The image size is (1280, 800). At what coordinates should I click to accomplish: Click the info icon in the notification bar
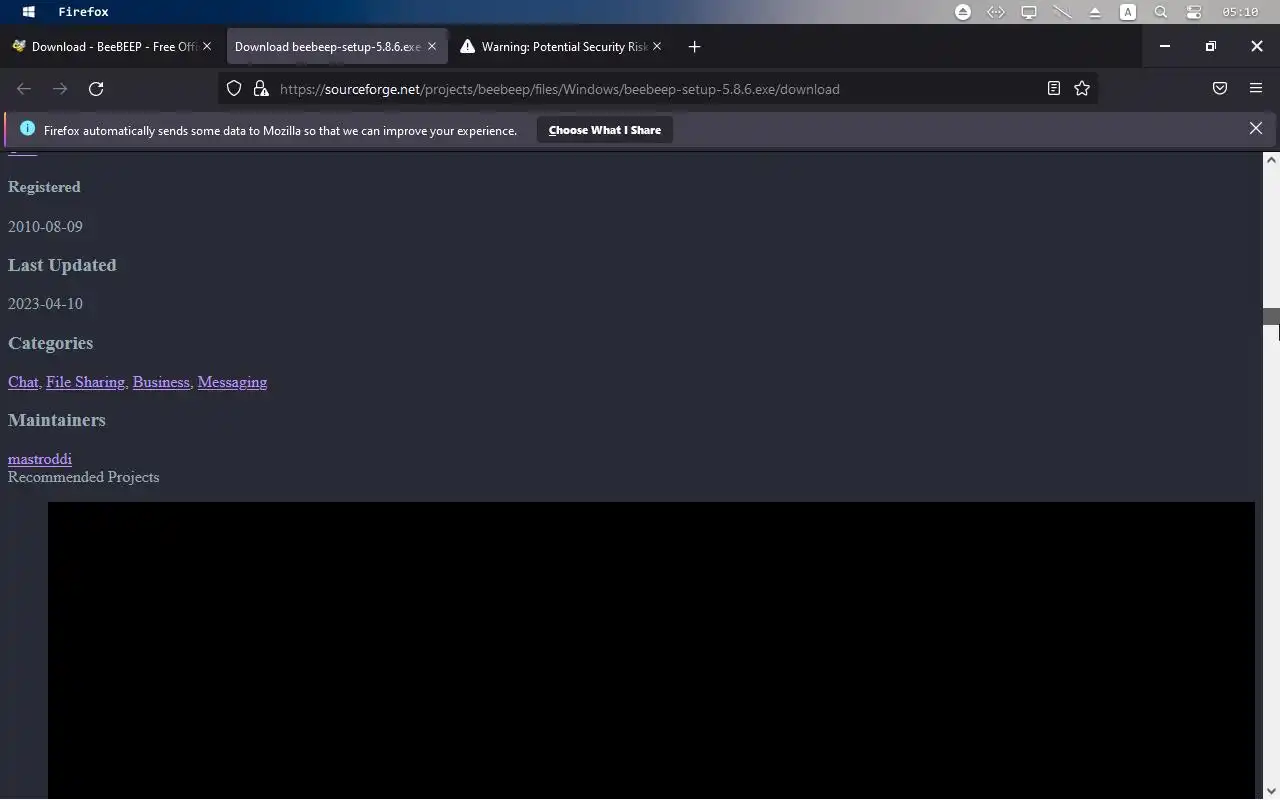click(27, 129)
